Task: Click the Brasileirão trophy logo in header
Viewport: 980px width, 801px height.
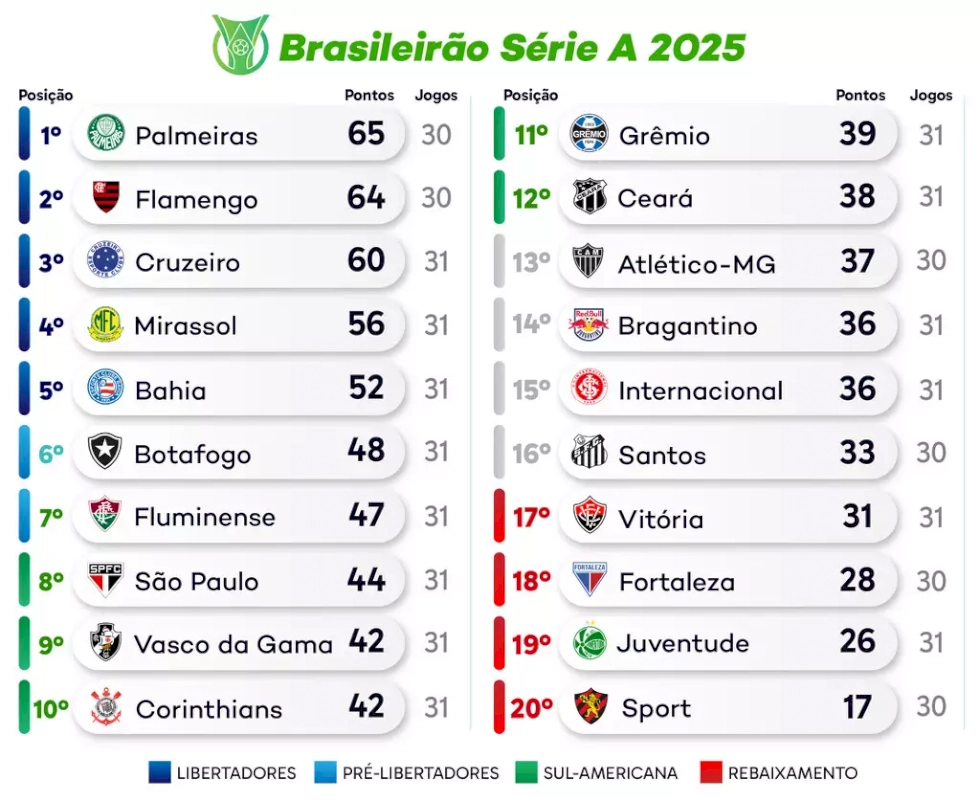Action: [240, 45]
